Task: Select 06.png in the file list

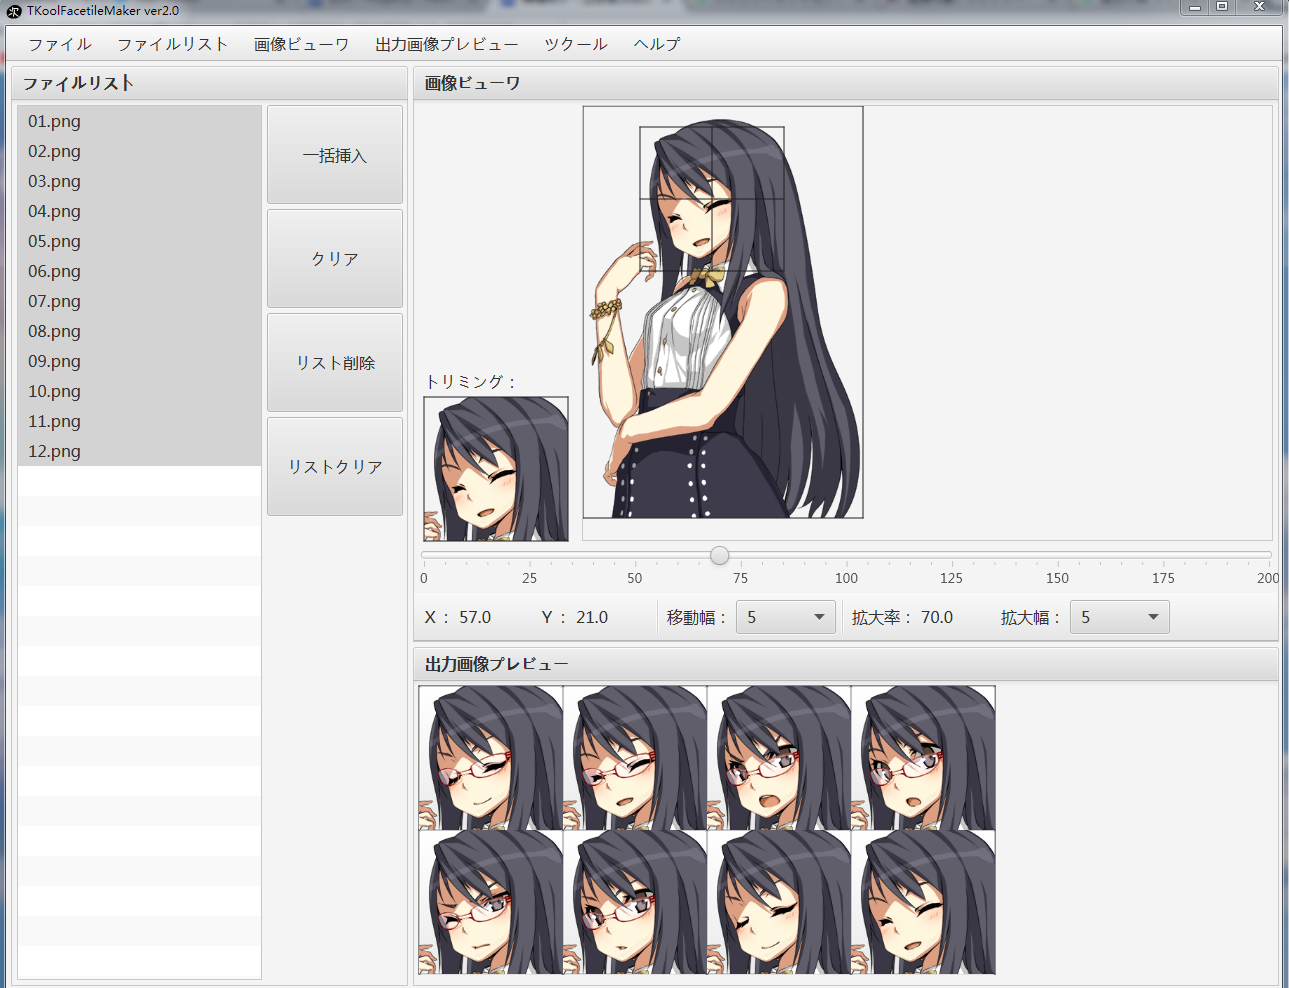Action: 140,271
